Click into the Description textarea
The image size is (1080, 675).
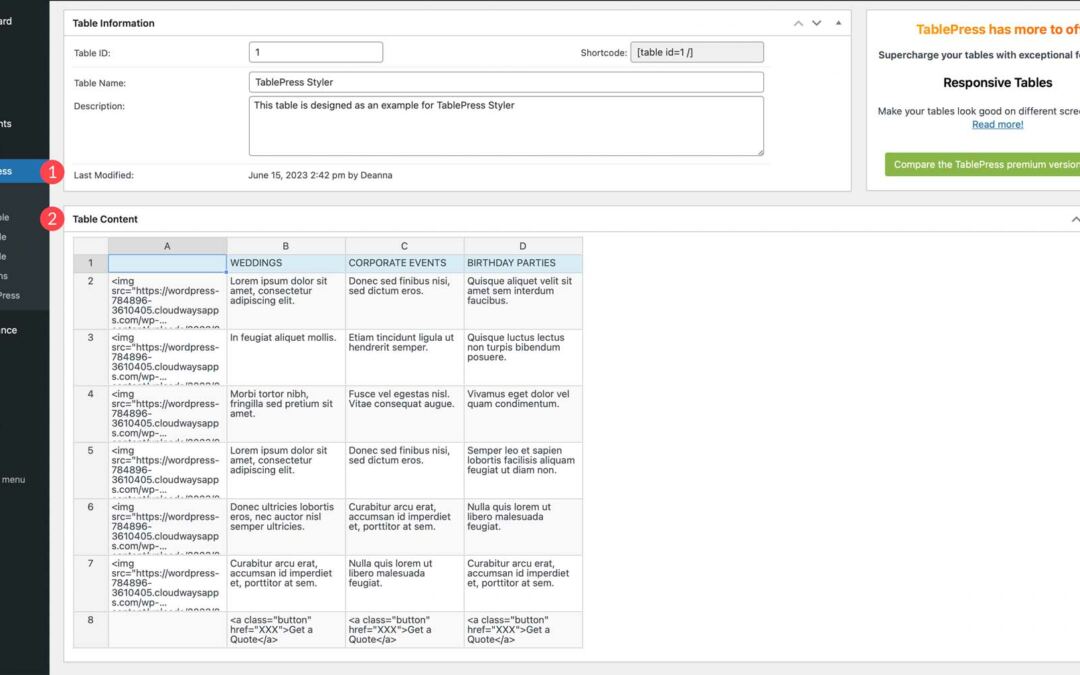tap(505, 125)
